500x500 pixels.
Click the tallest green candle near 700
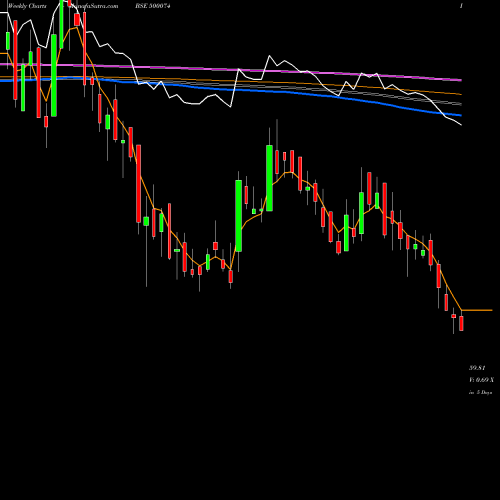point(239,216)
